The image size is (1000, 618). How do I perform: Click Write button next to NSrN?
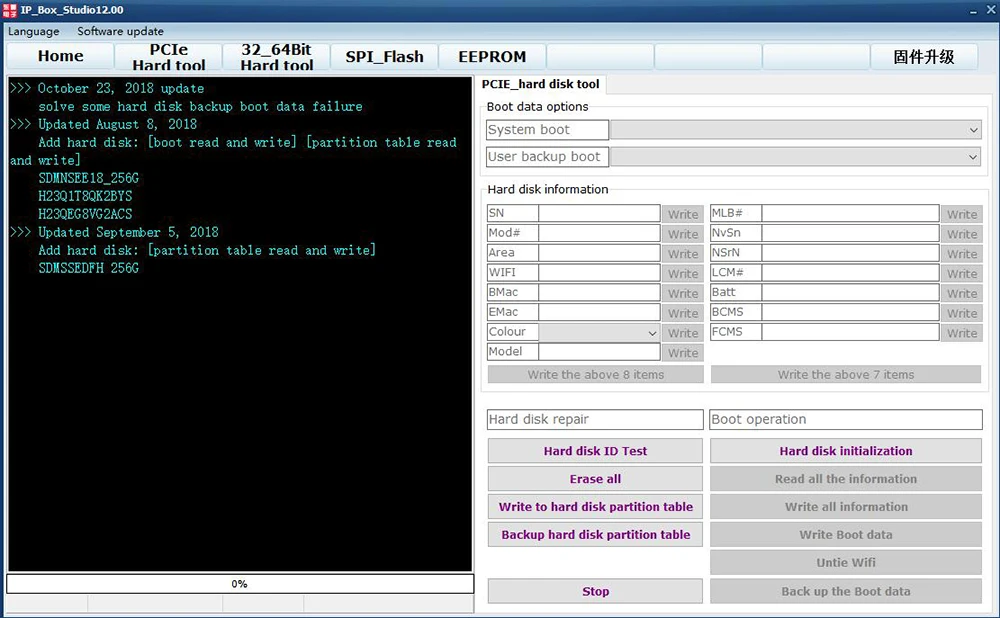click(x=962, y=254)
